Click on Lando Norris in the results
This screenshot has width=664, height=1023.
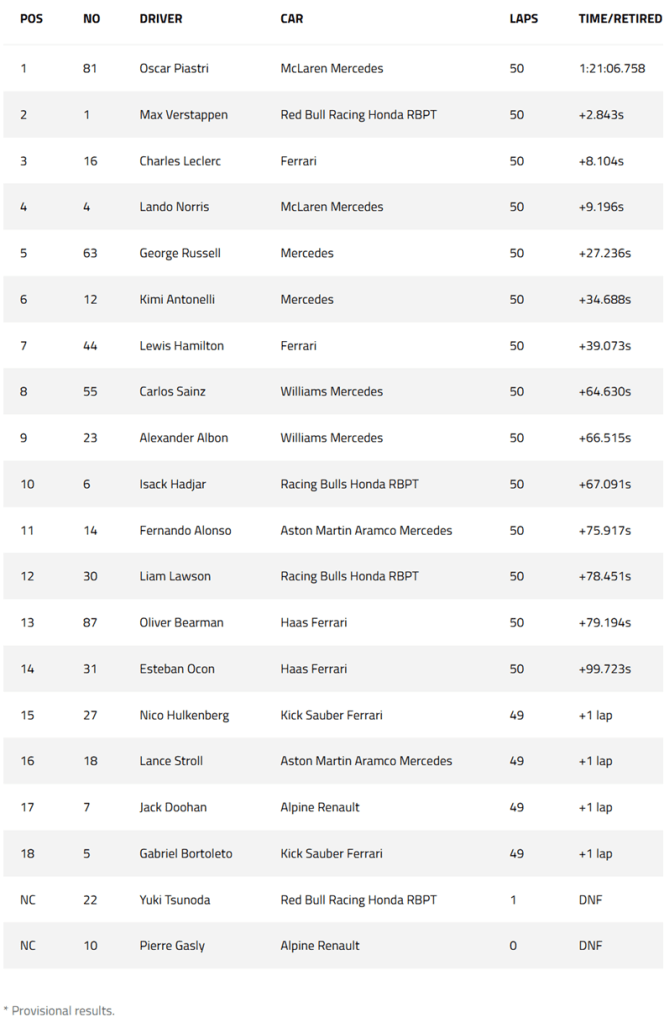click(175, 207)
